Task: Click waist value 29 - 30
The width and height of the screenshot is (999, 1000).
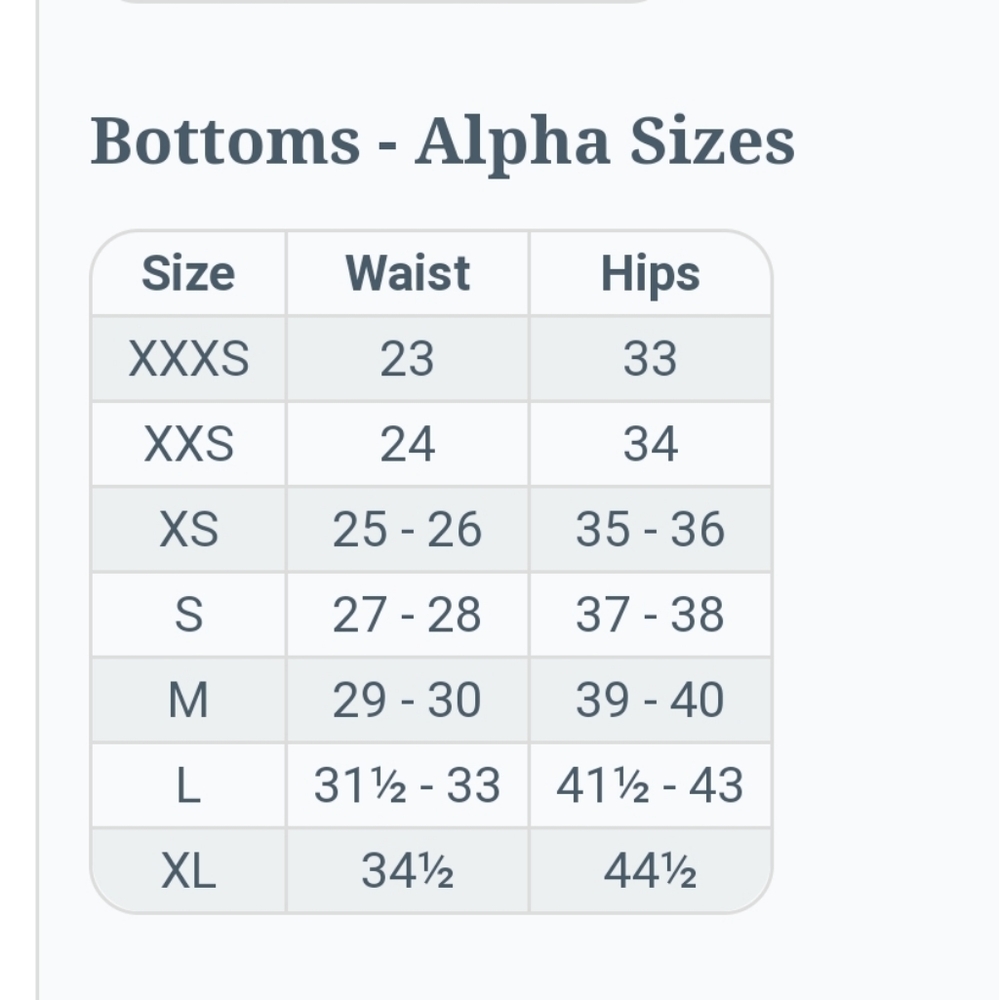Action: 408,700
